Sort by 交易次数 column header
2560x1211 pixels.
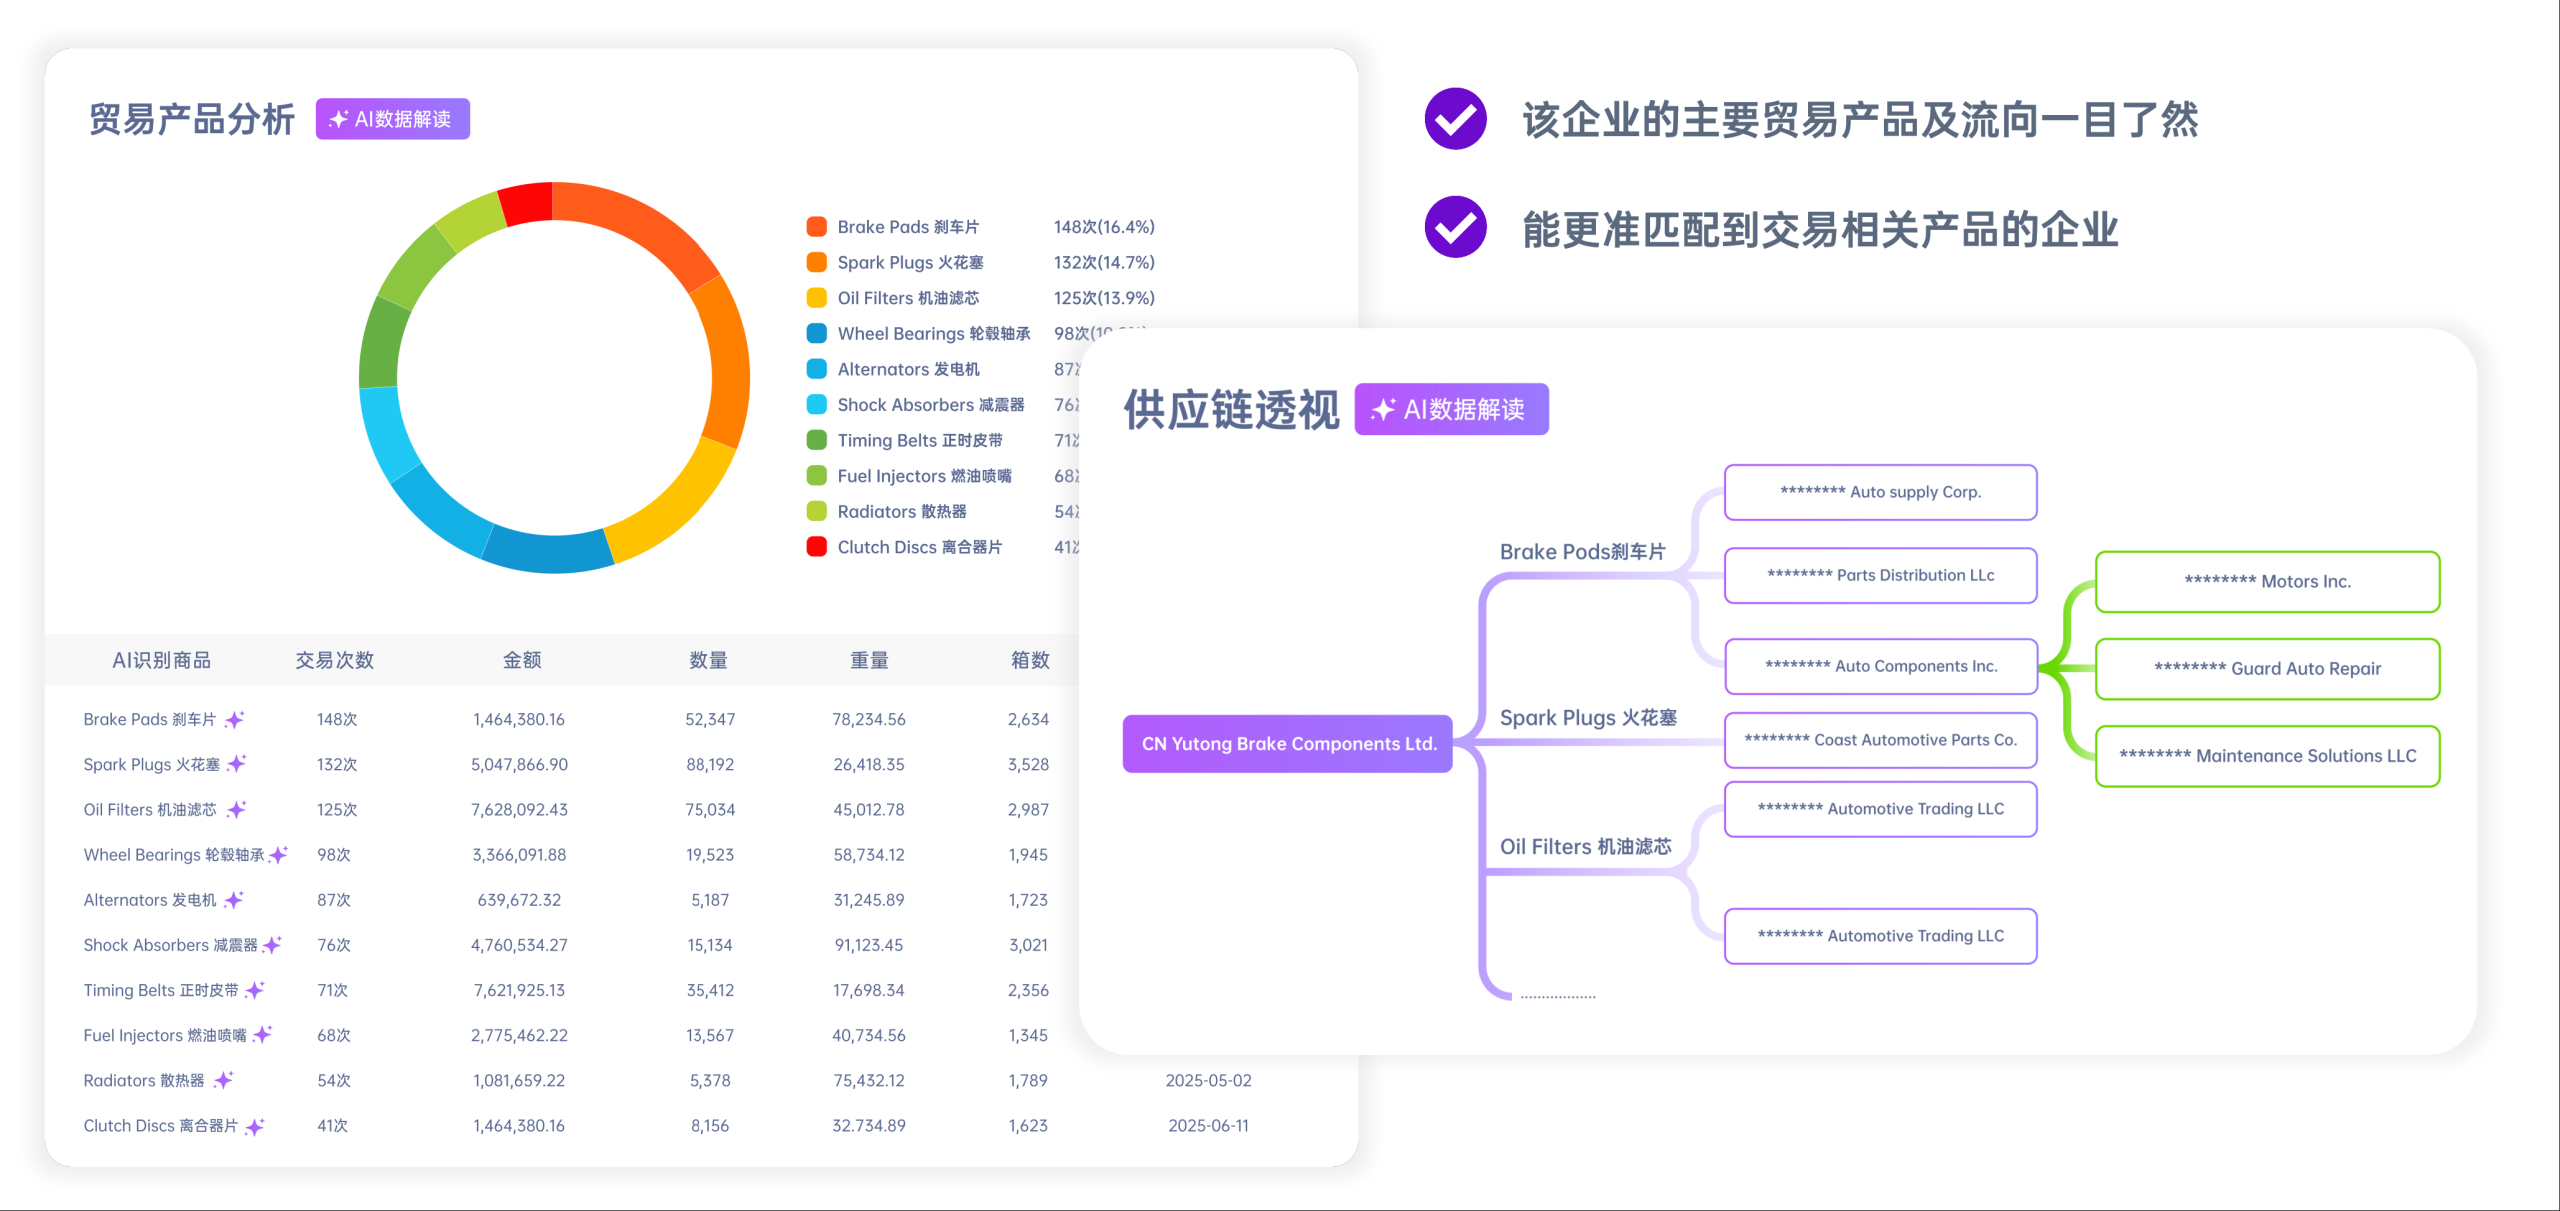(335, 660)
